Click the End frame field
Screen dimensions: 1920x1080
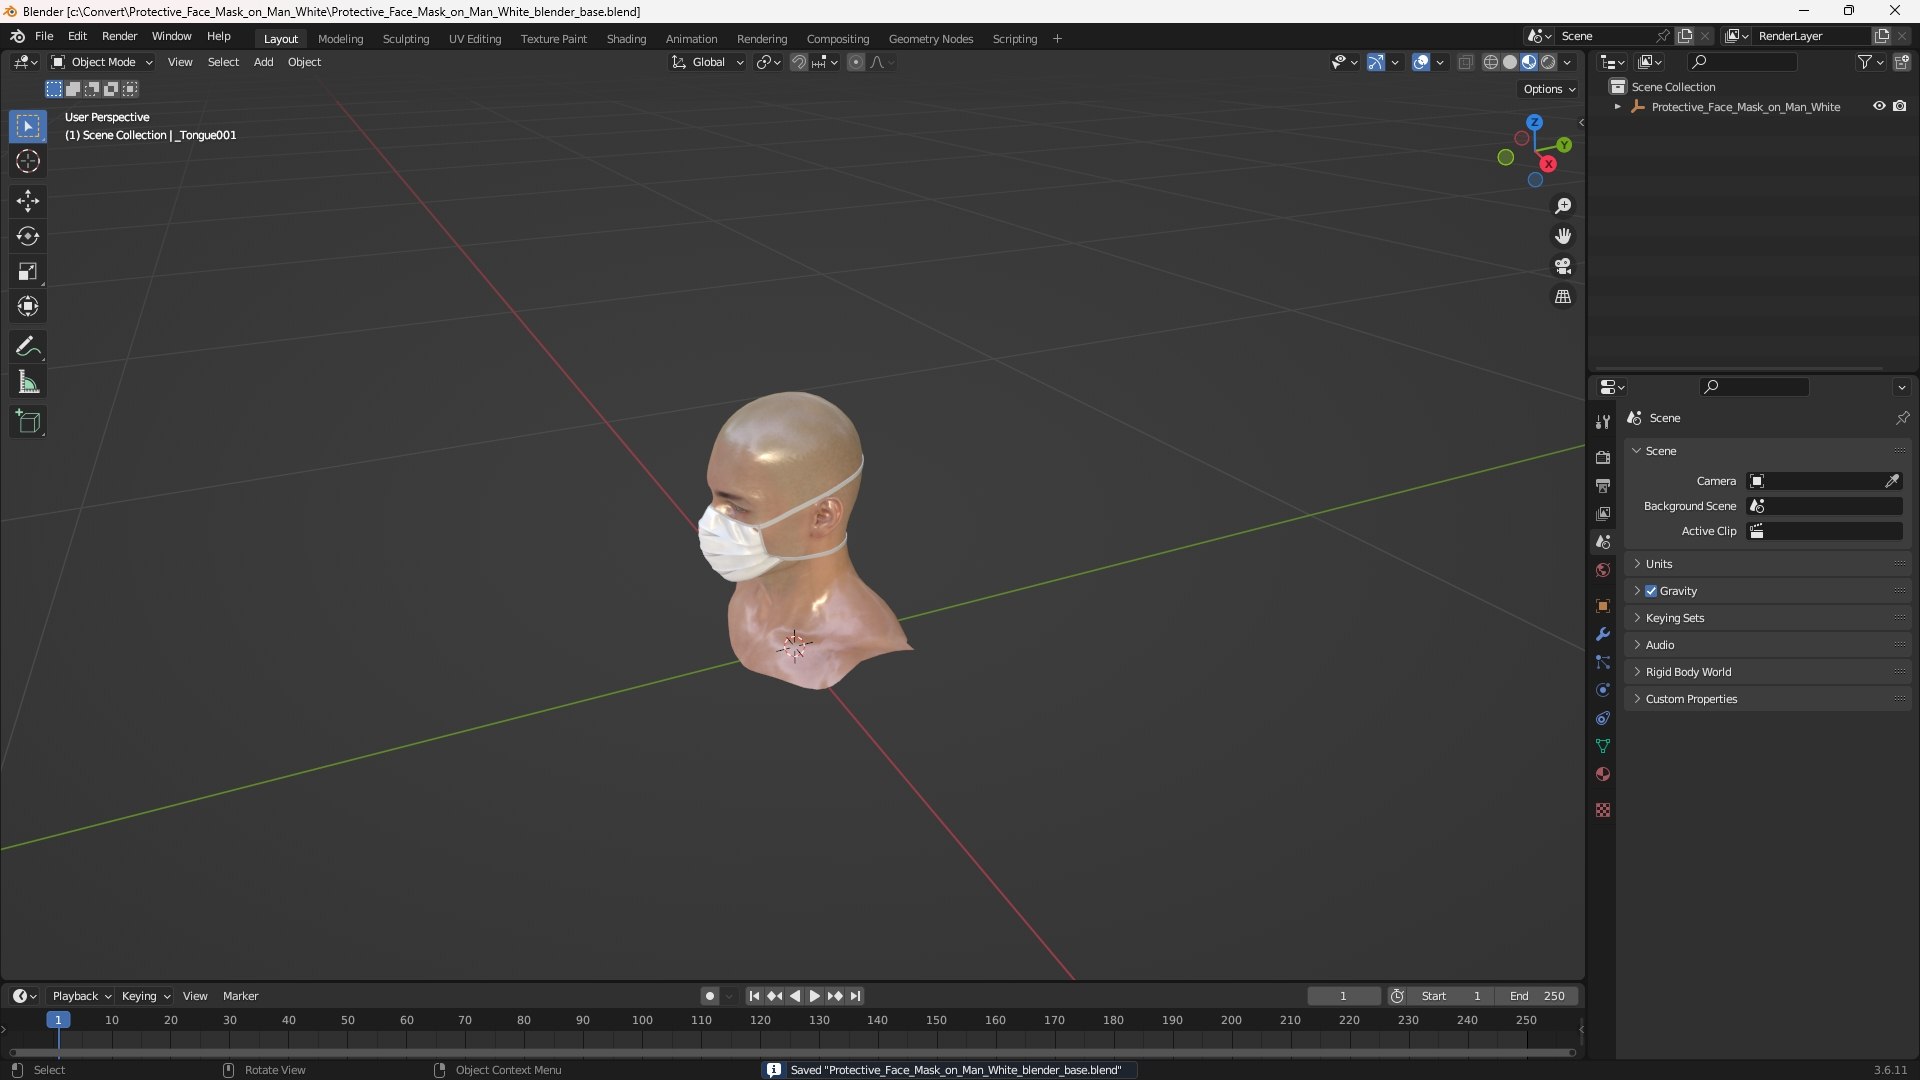pos(1537,996)
